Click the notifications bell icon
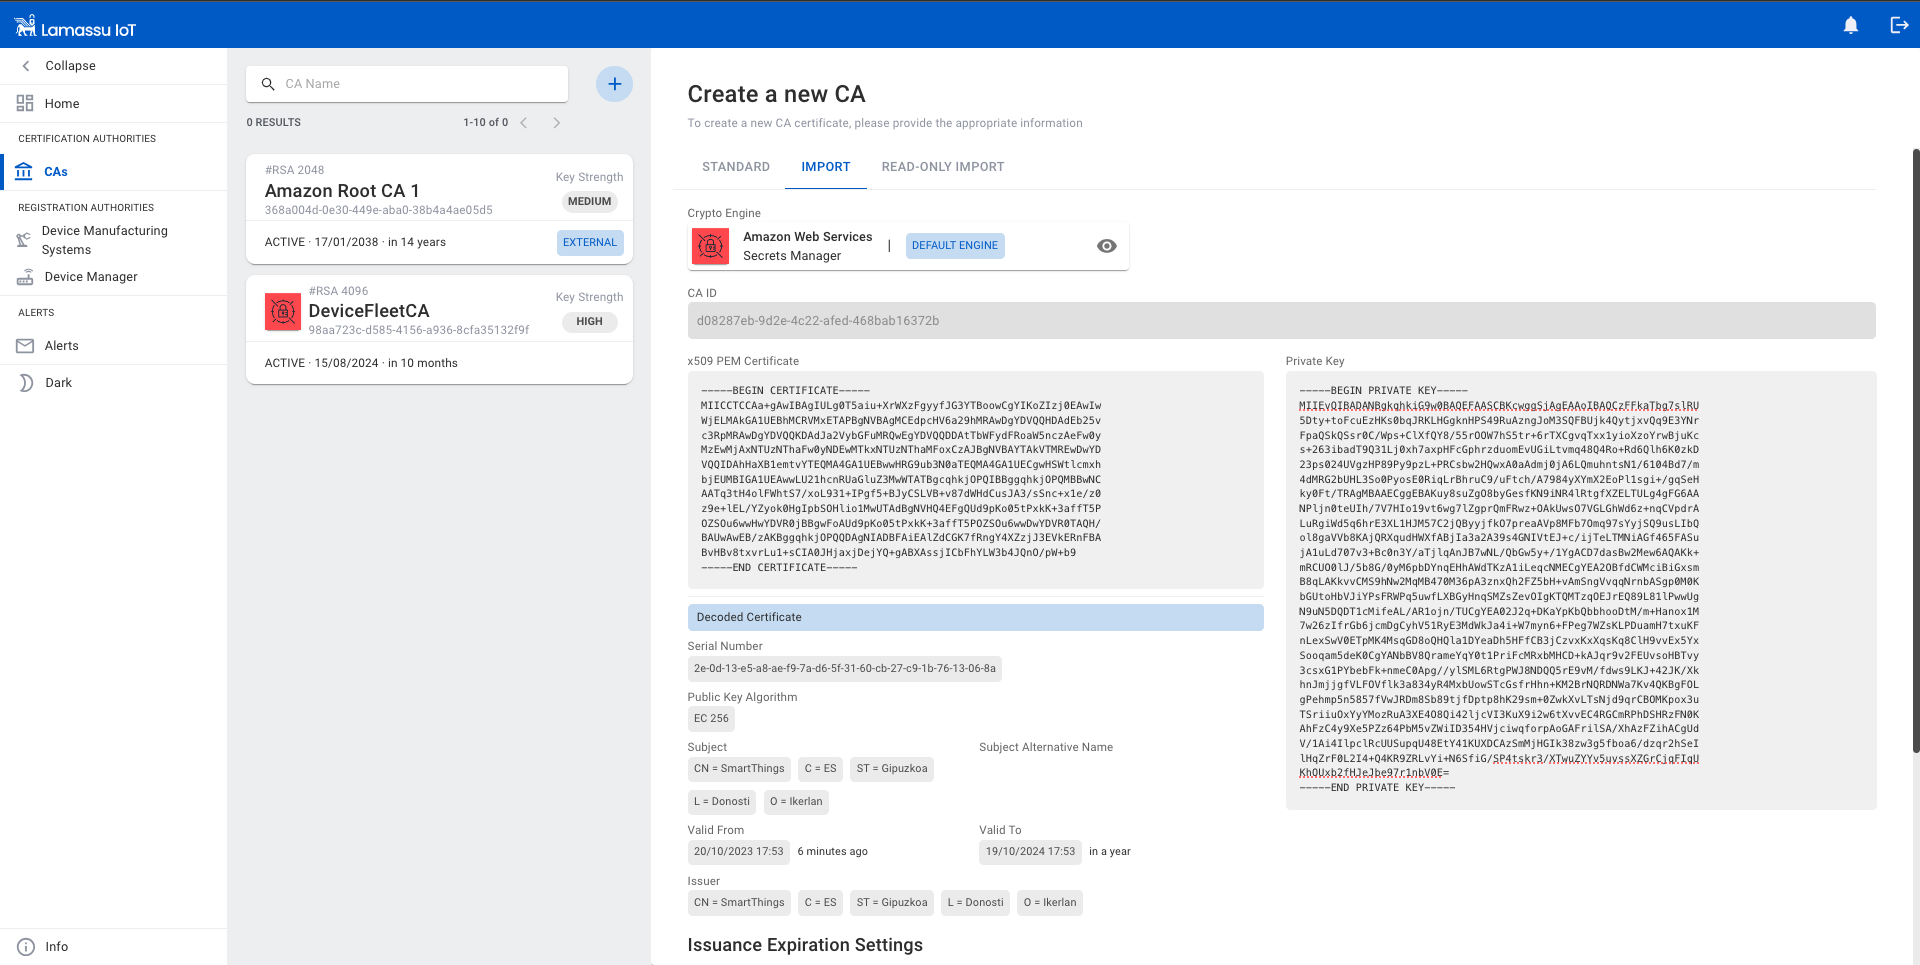Screen dimensions: 1920x965 coord(1850,25)
